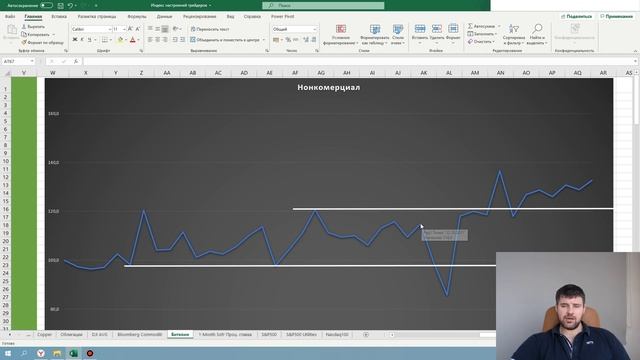640x360 pixels.
Task: Switch to the Рецензирование ribbon tab
Action: click(200, 16)
